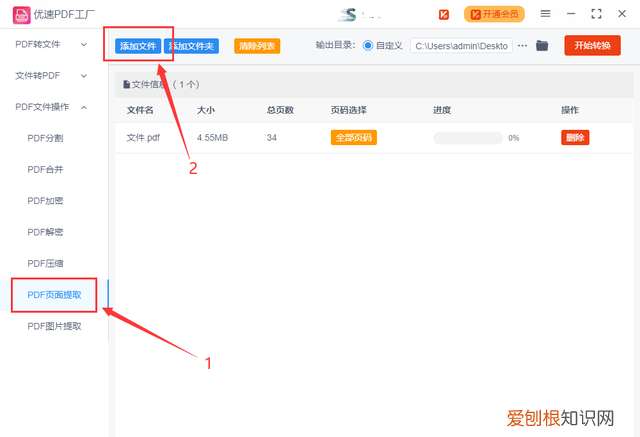Image resolution: width=640 pixels, height=437 pixels.
Task: Select PDF图片提取 in sidebar
Action: 54,326
